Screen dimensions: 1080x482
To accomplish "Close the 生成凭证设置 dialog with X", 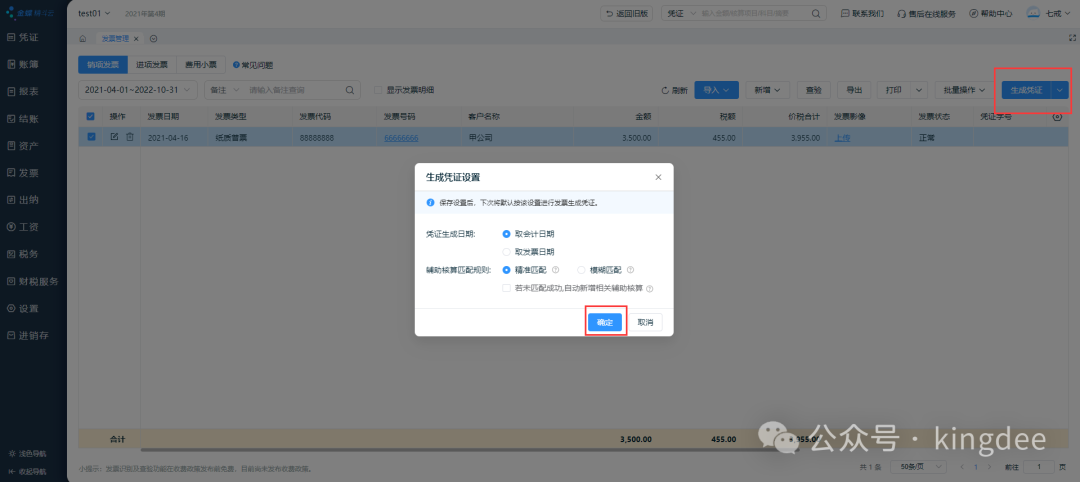I will (x=658, y=177).
